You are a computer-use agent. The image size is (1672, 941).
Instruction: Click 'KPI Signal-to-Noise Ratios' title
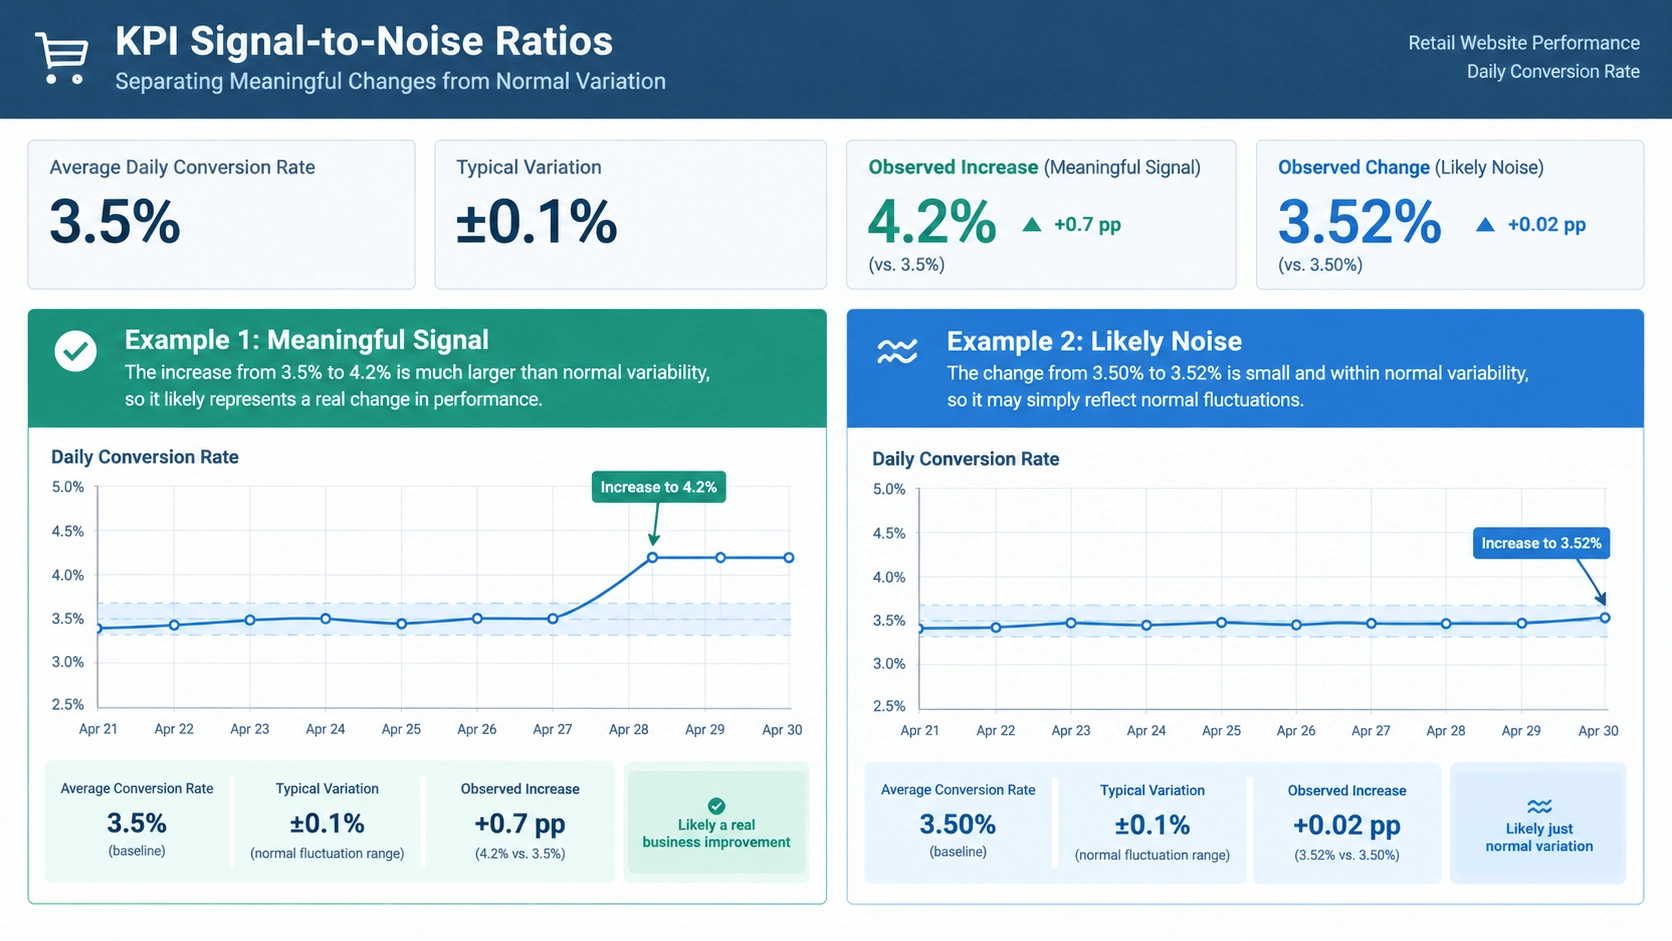364,41
